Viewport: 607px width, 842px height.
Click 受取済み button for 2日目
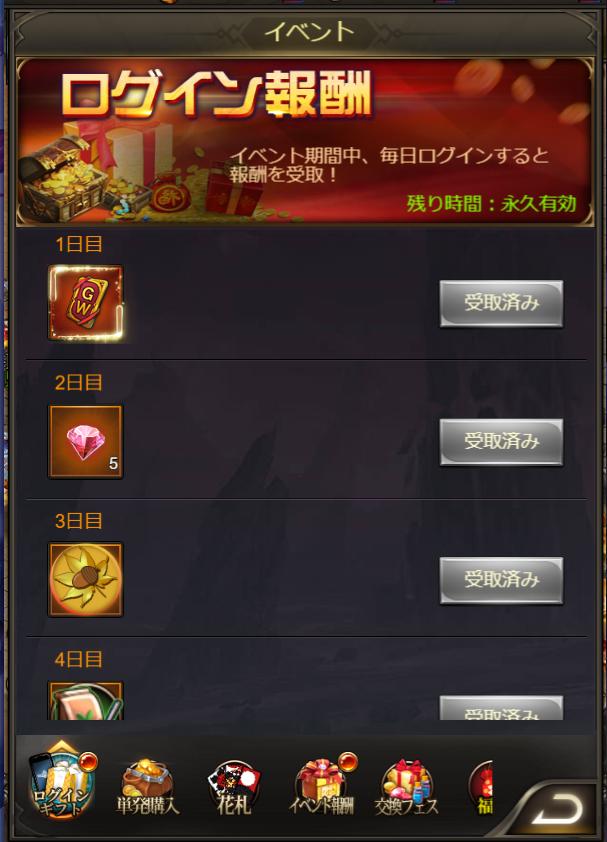coord(501,442)
